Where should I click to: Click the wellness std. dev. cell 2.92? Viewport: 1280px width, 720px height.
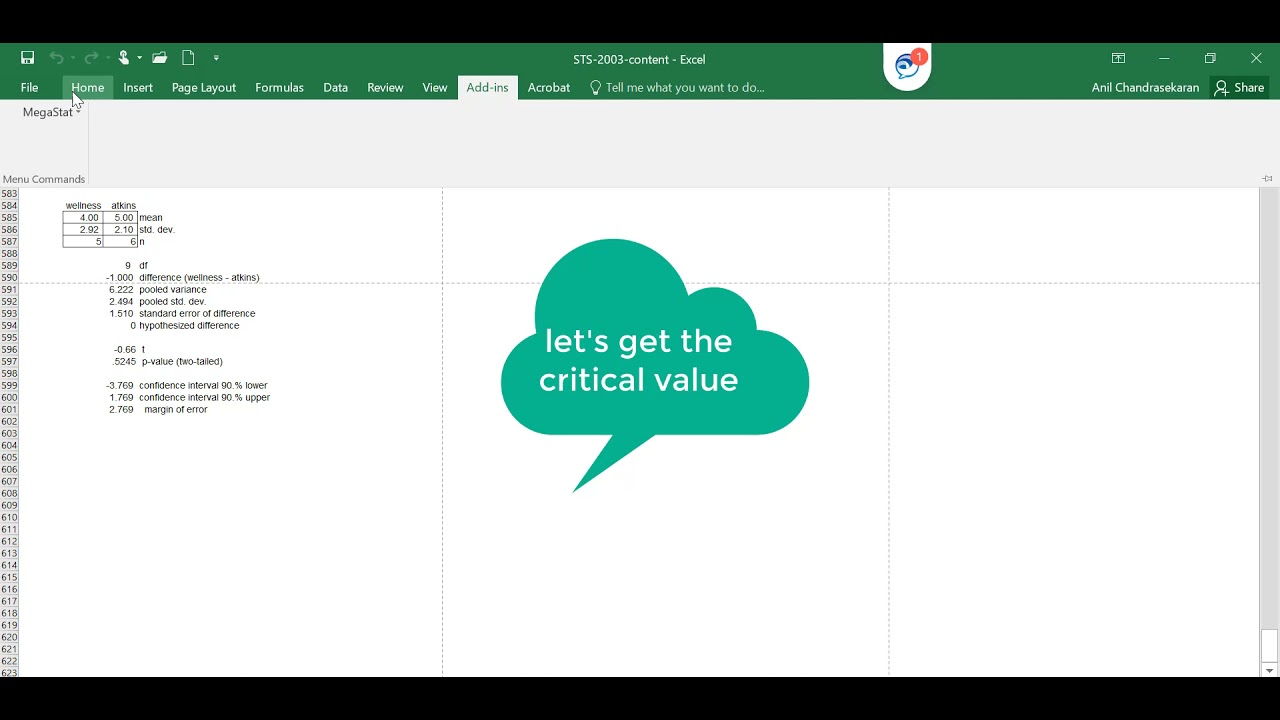point(83,229)
